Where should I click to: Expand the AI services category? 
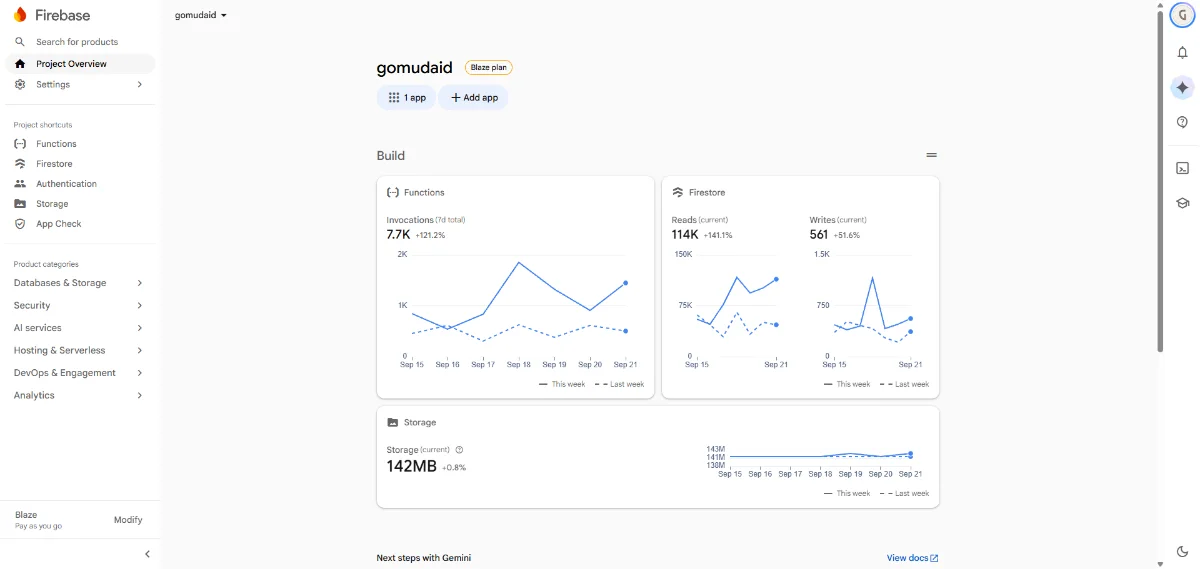click(78, 328)
